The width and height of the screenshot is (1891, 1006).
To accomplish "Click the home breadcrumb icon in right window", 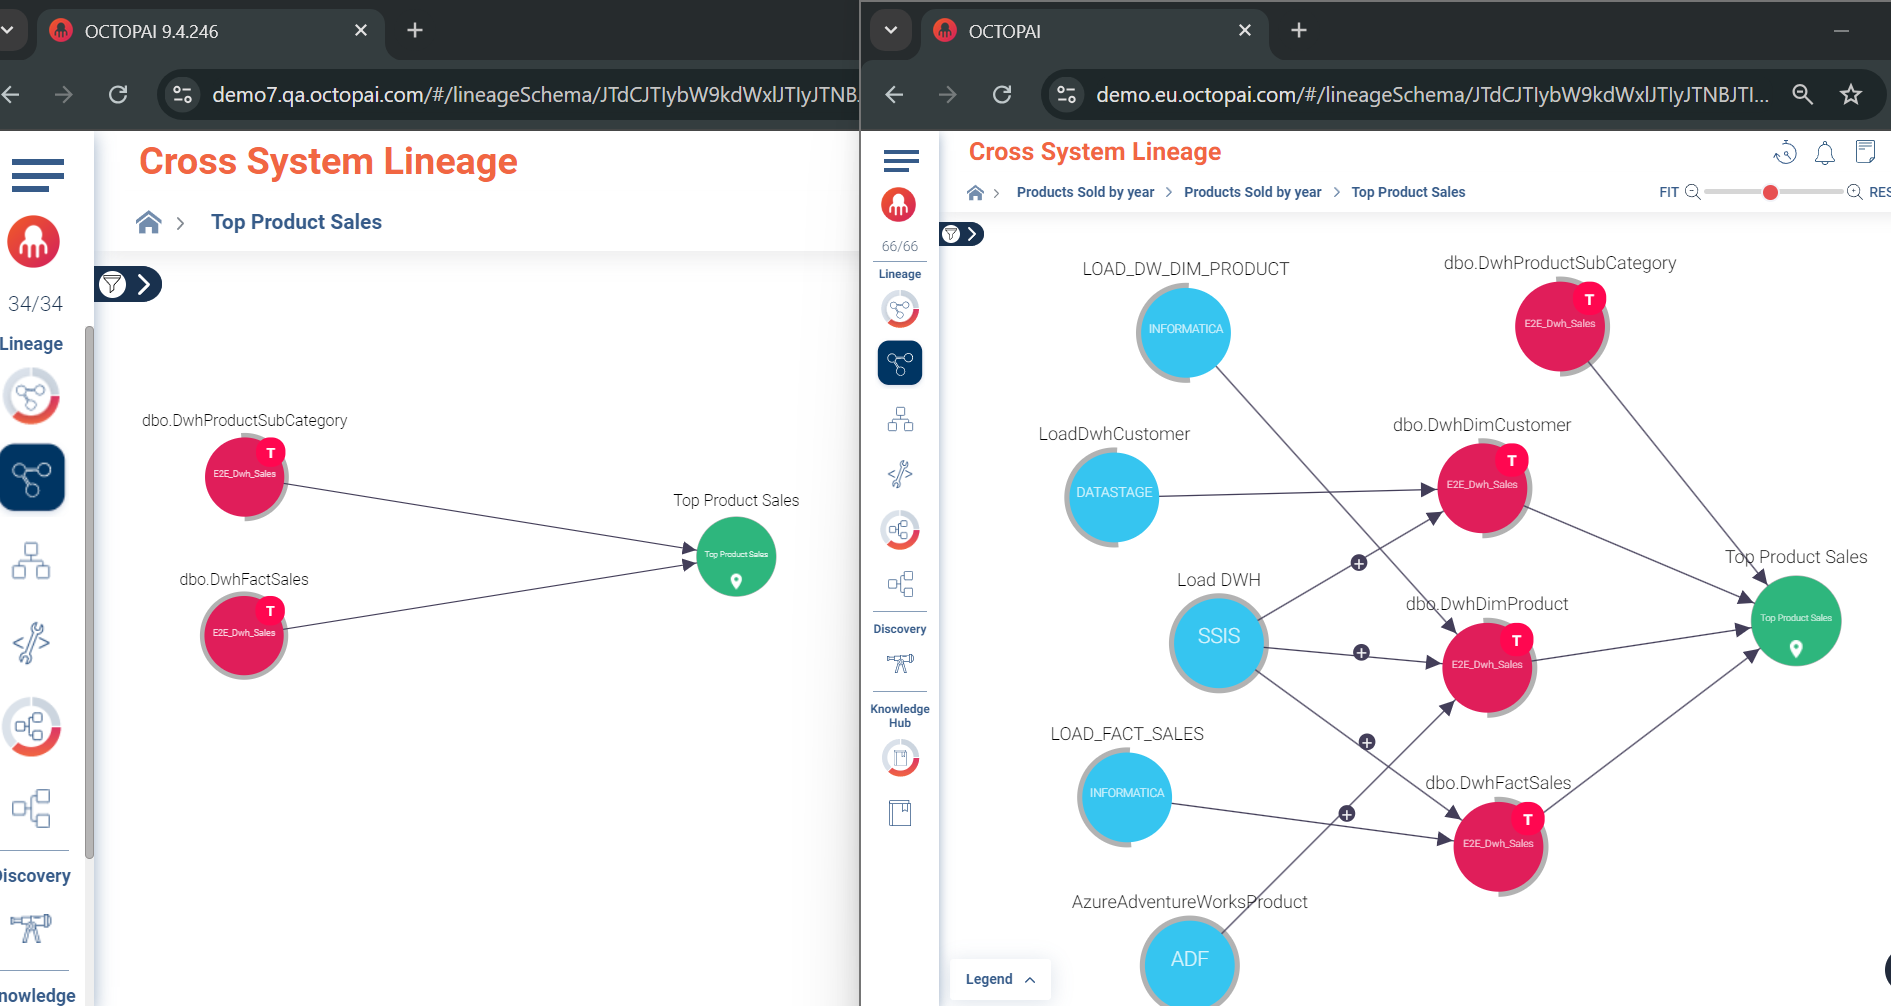I will (975, 192).
